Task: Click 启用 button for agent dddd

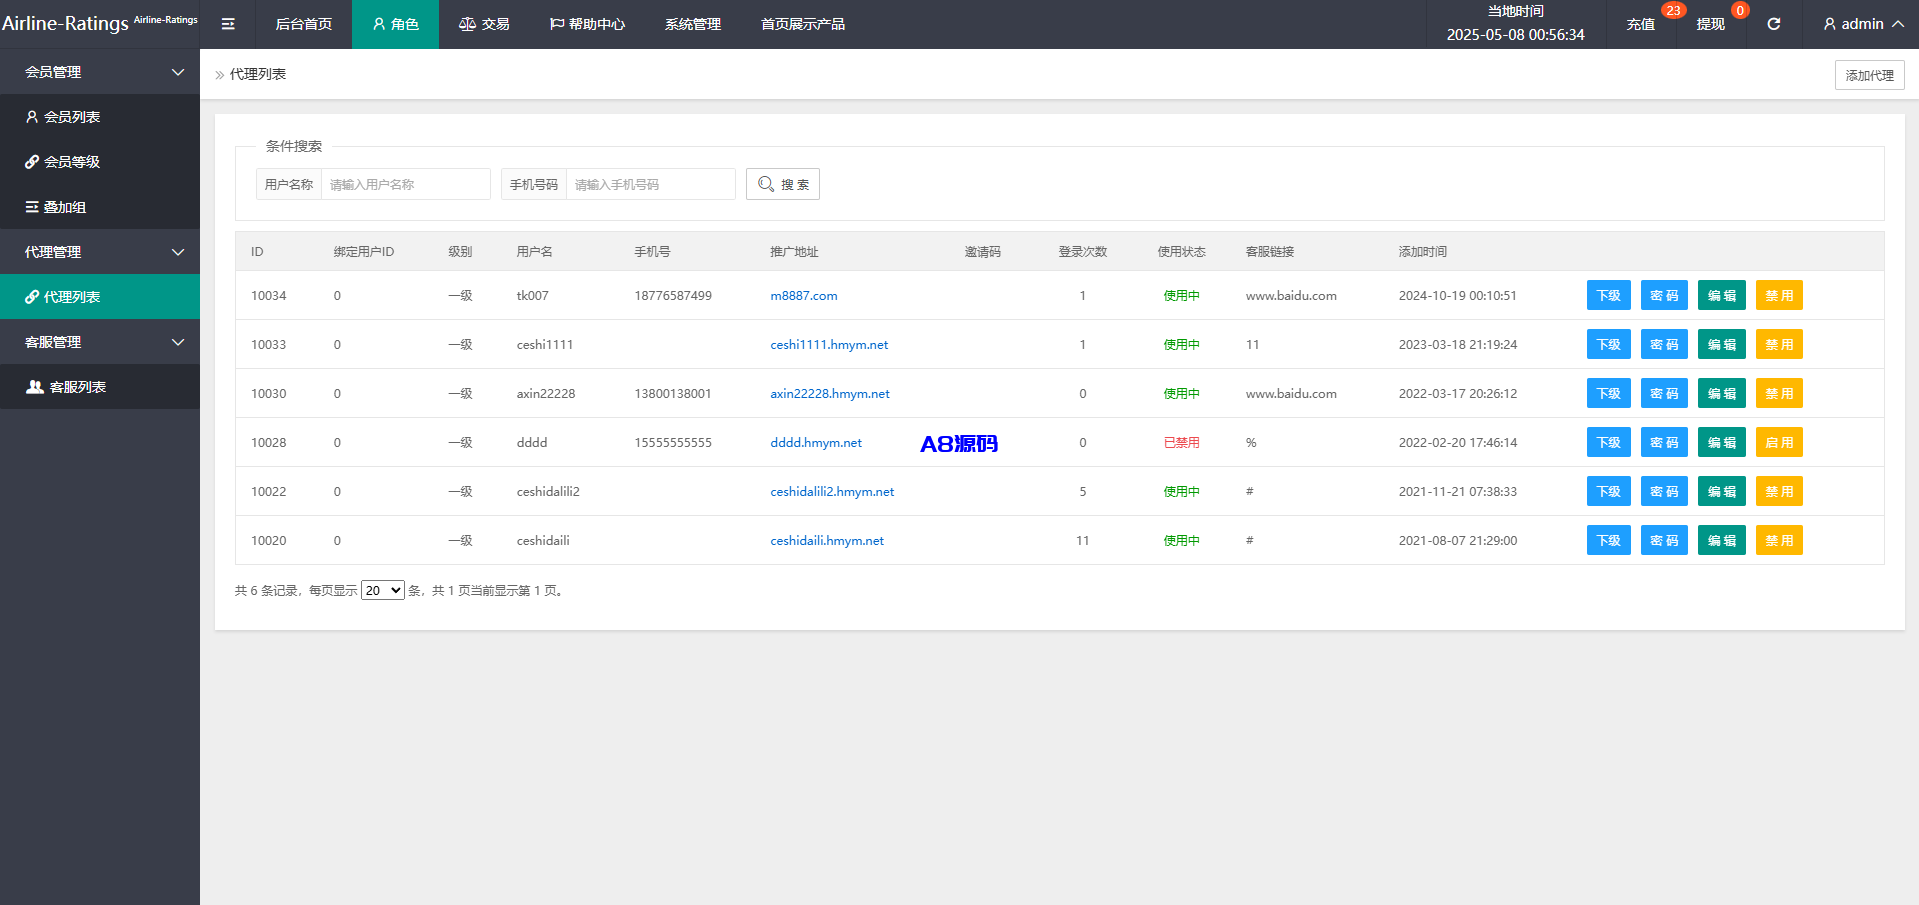Action: 1779,442
